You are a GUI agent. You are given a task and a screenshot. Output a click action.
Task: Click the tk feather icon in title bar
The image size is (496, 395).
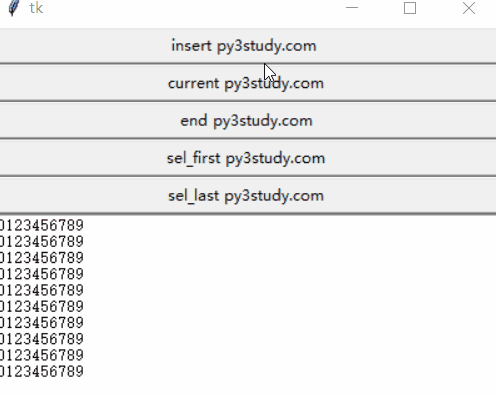[13, 8]
